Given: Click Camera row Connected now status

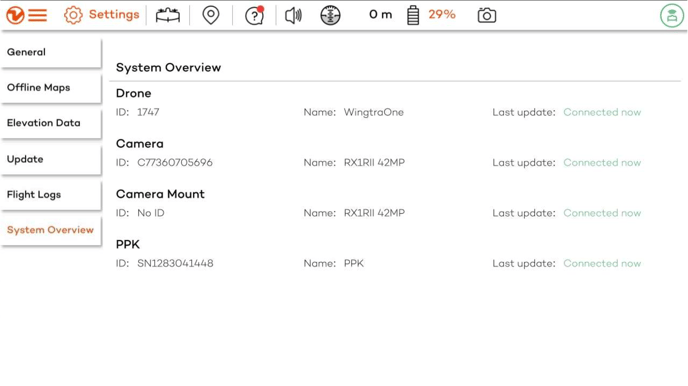Looking at the screenshot, I should pyautogui.click(x=602, y=163).
